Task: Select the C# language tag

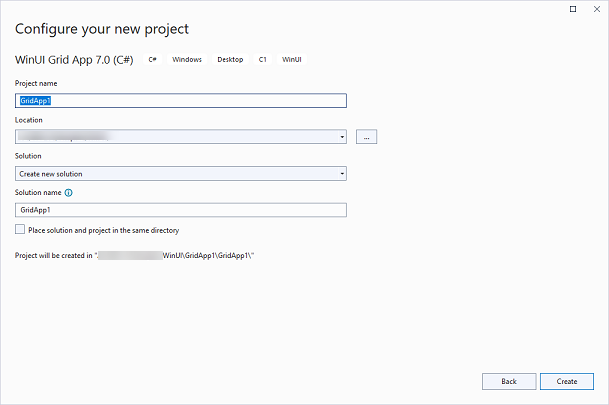Action: 153,60
